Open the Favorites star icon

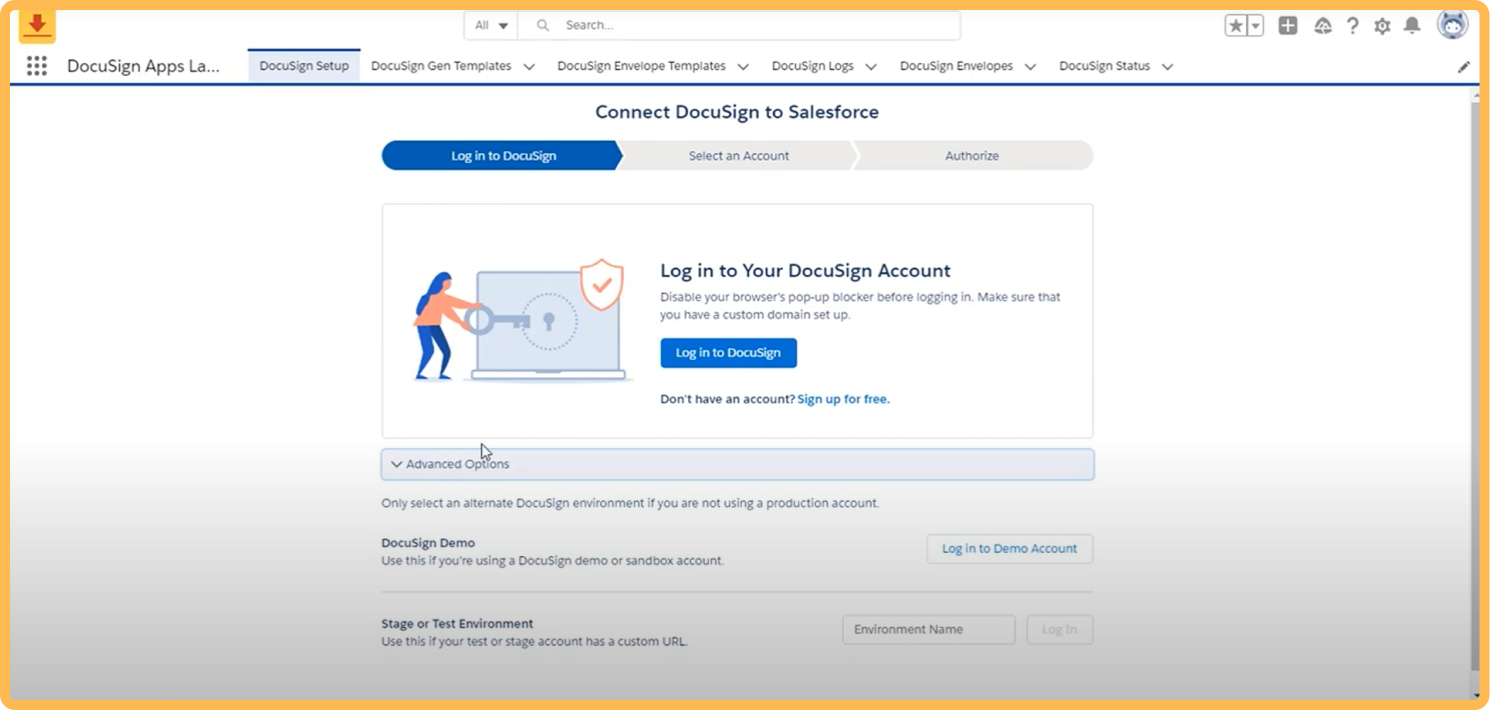point(1236,26)
